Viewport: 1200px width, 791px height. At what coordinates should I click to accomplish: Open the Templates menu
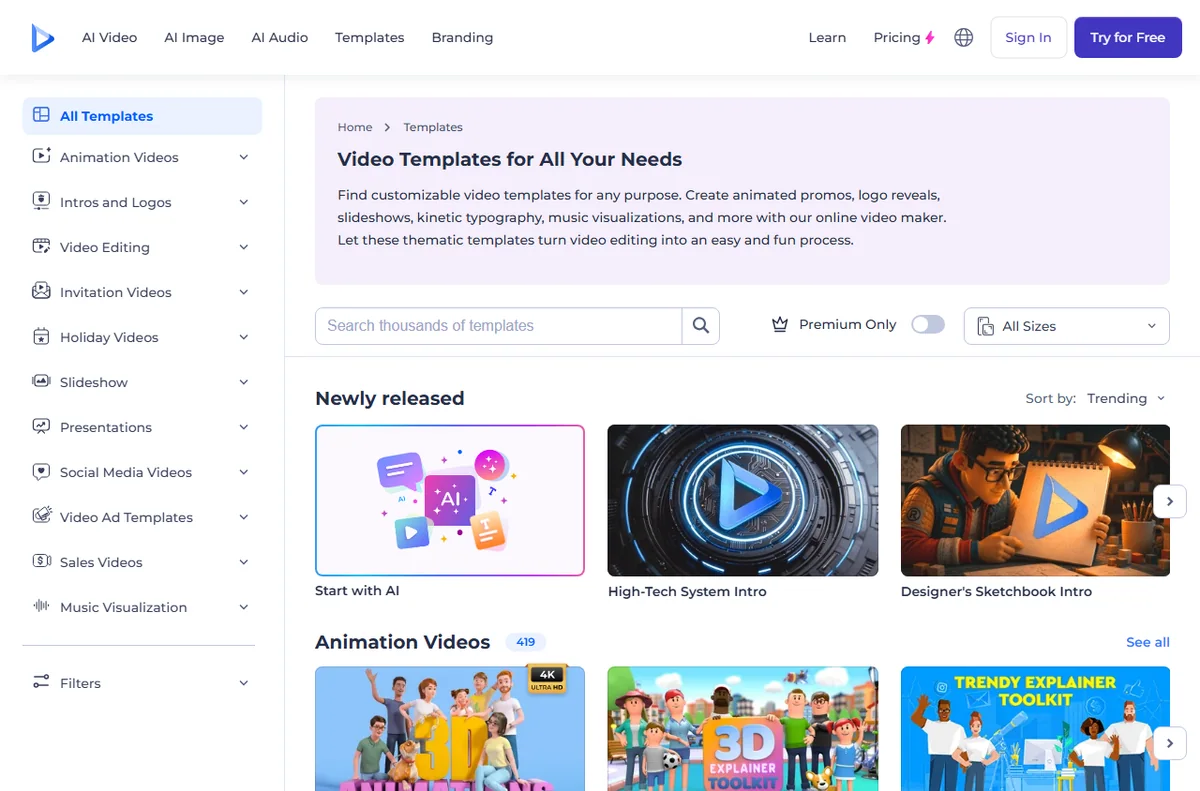coord(369,37)
